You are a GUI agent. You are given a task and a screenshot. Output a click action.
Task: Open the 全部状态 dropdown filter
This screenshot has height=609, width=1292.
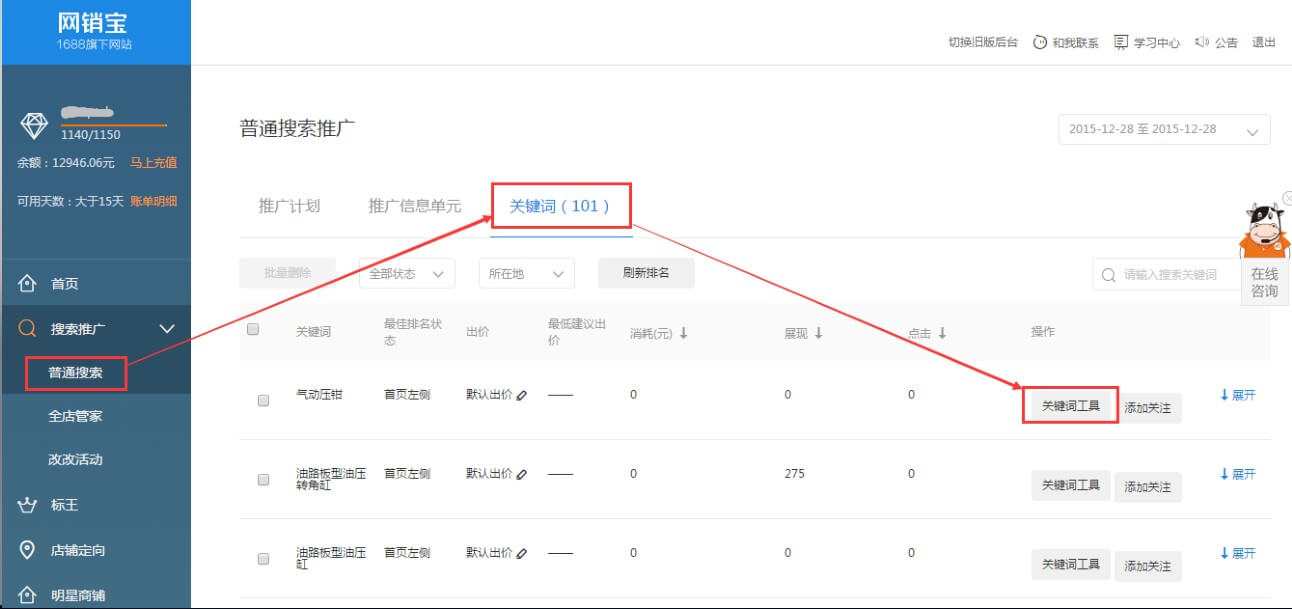[406, 273]
